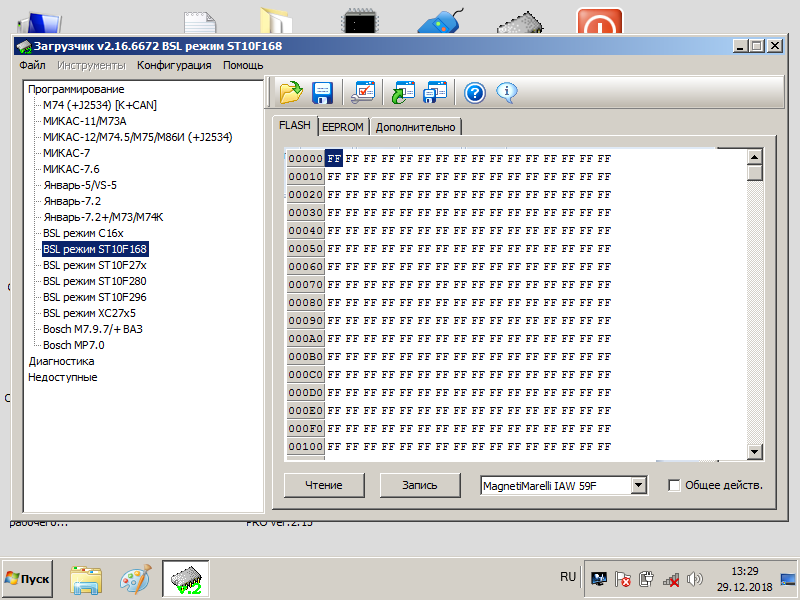Open help via blue question mark icon
Image resolution: width=800 pixels, height=600 pixels.
[x=475, y=93]
